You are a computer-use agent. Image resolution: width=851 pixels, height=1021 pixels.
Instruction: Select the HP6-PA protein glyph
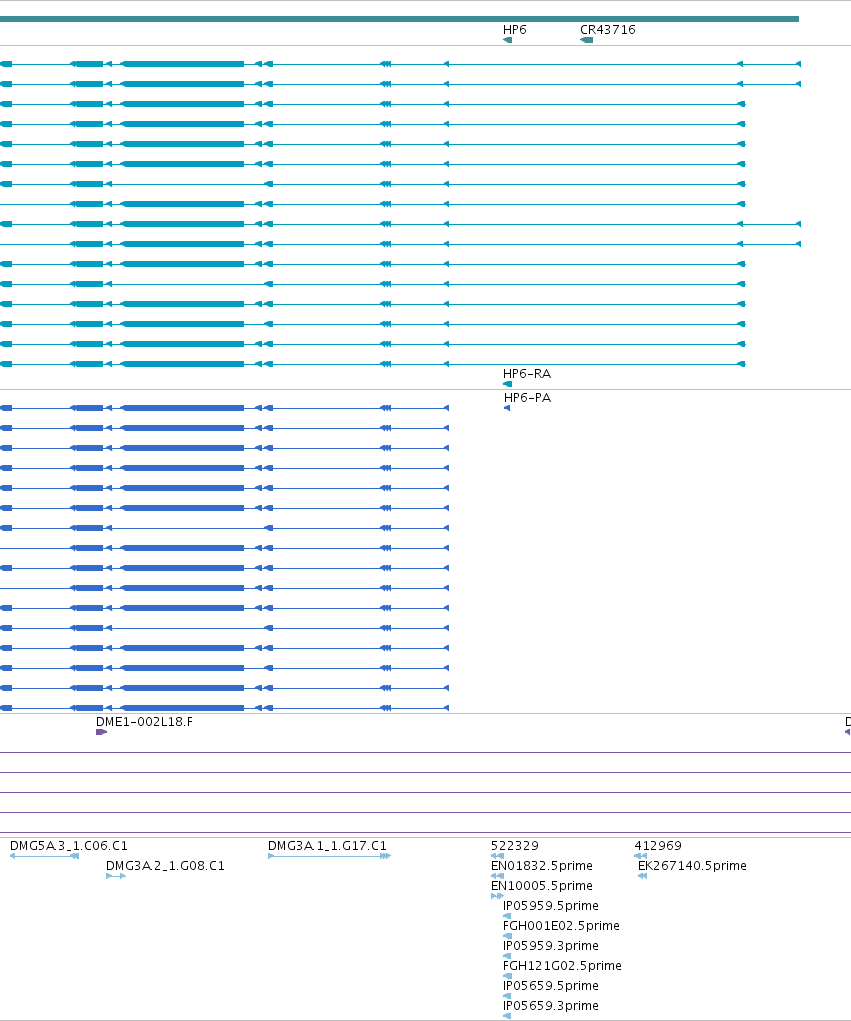[507, 408]
